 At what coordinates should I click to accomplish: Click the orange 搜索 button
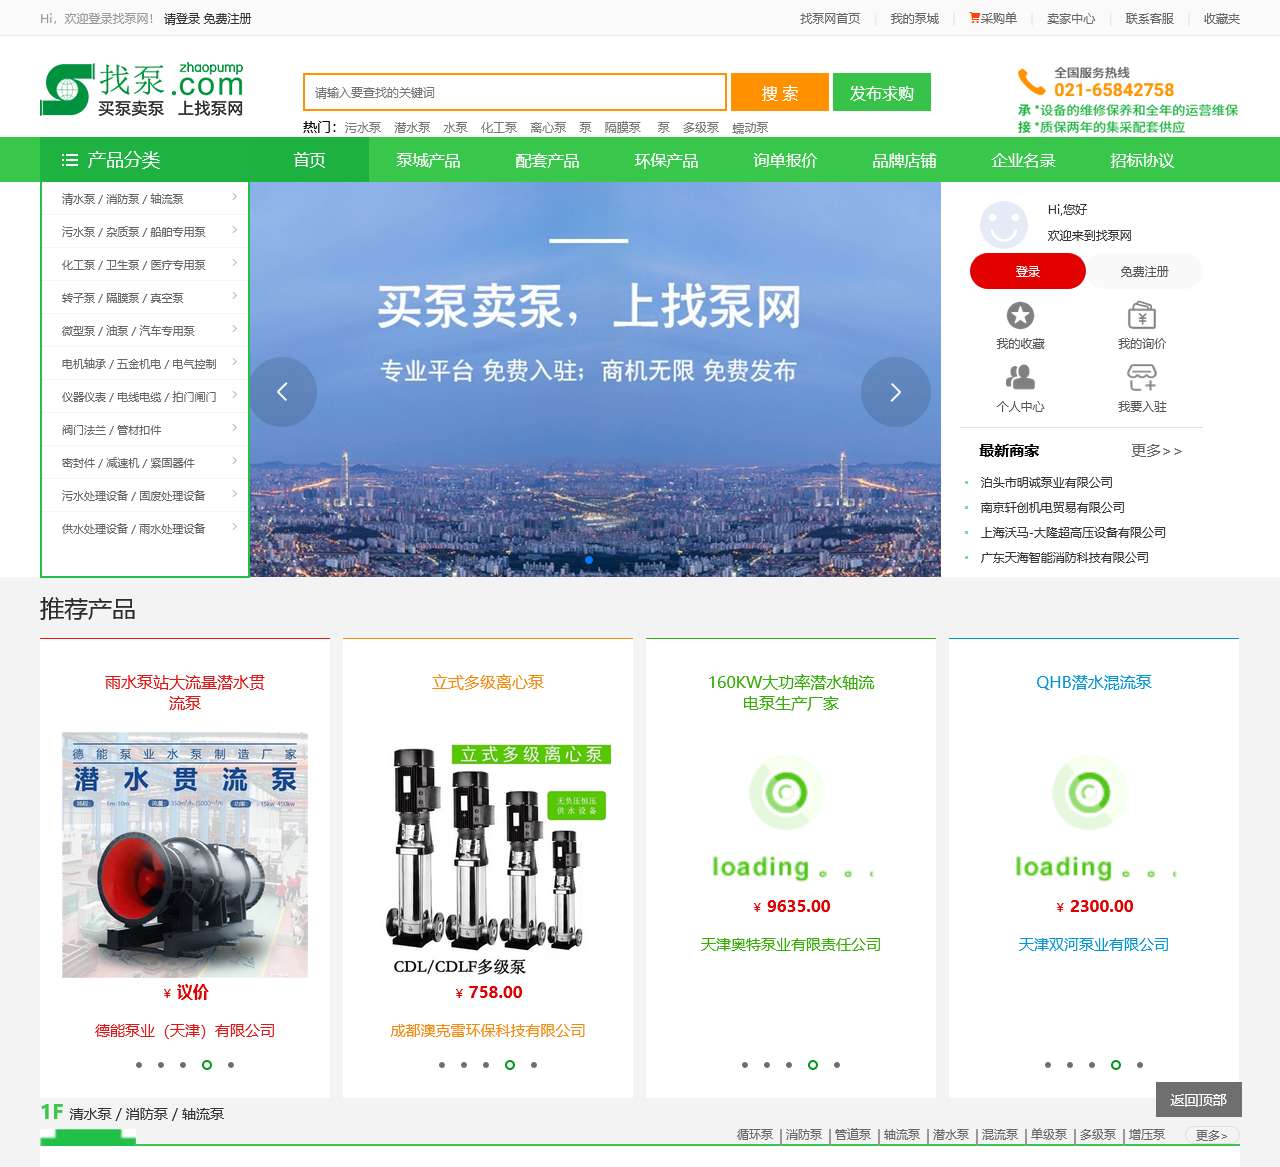coord(780,92)
